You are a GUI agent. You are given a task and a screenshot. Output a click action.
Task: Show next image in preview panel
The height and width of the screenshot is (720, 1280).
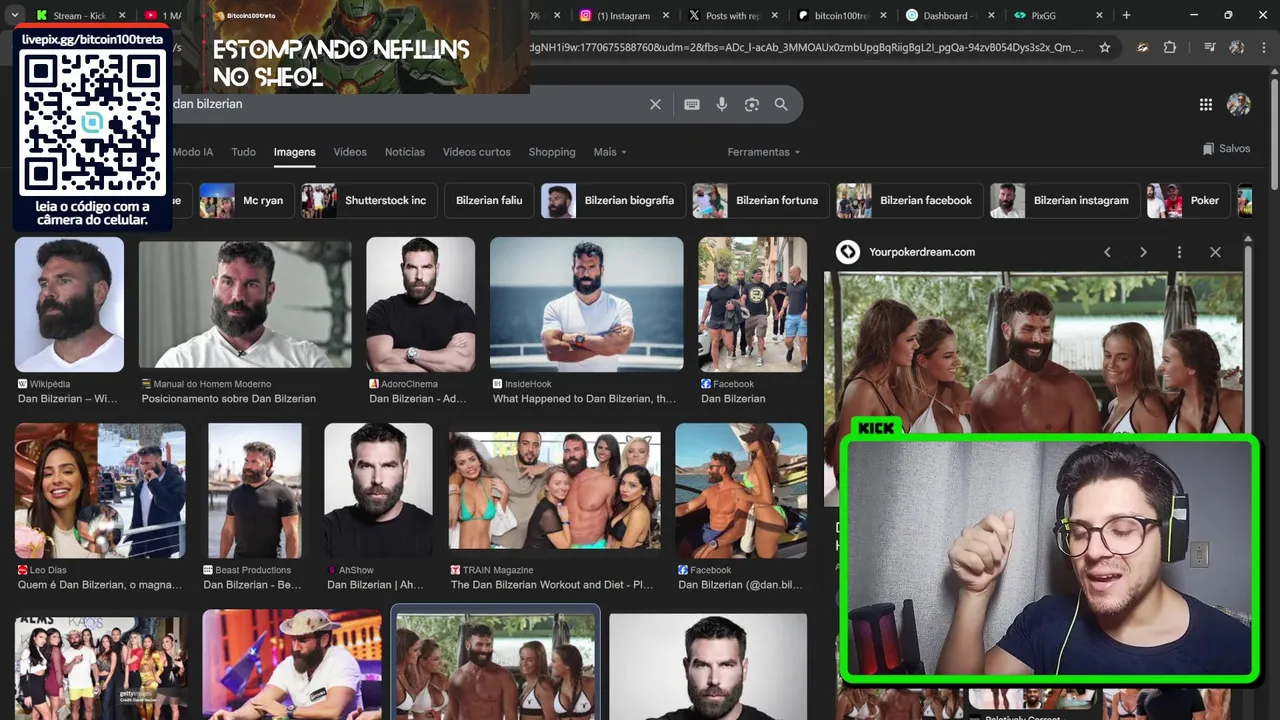1143,252
